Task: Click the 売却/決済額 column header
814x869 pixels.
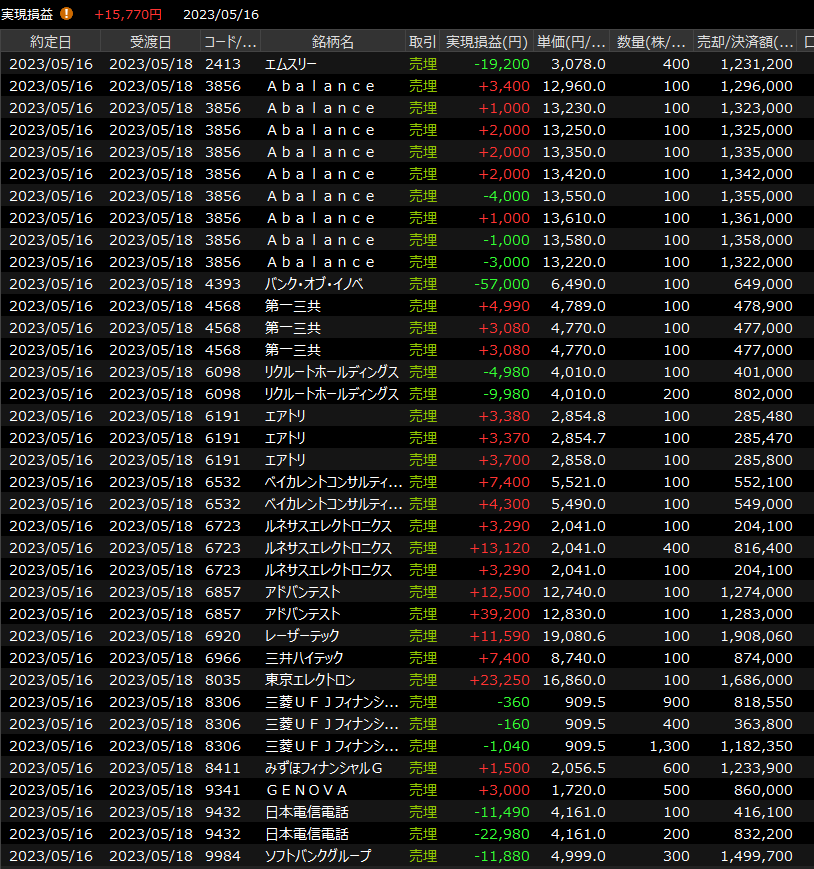Action: pos(746,42)
